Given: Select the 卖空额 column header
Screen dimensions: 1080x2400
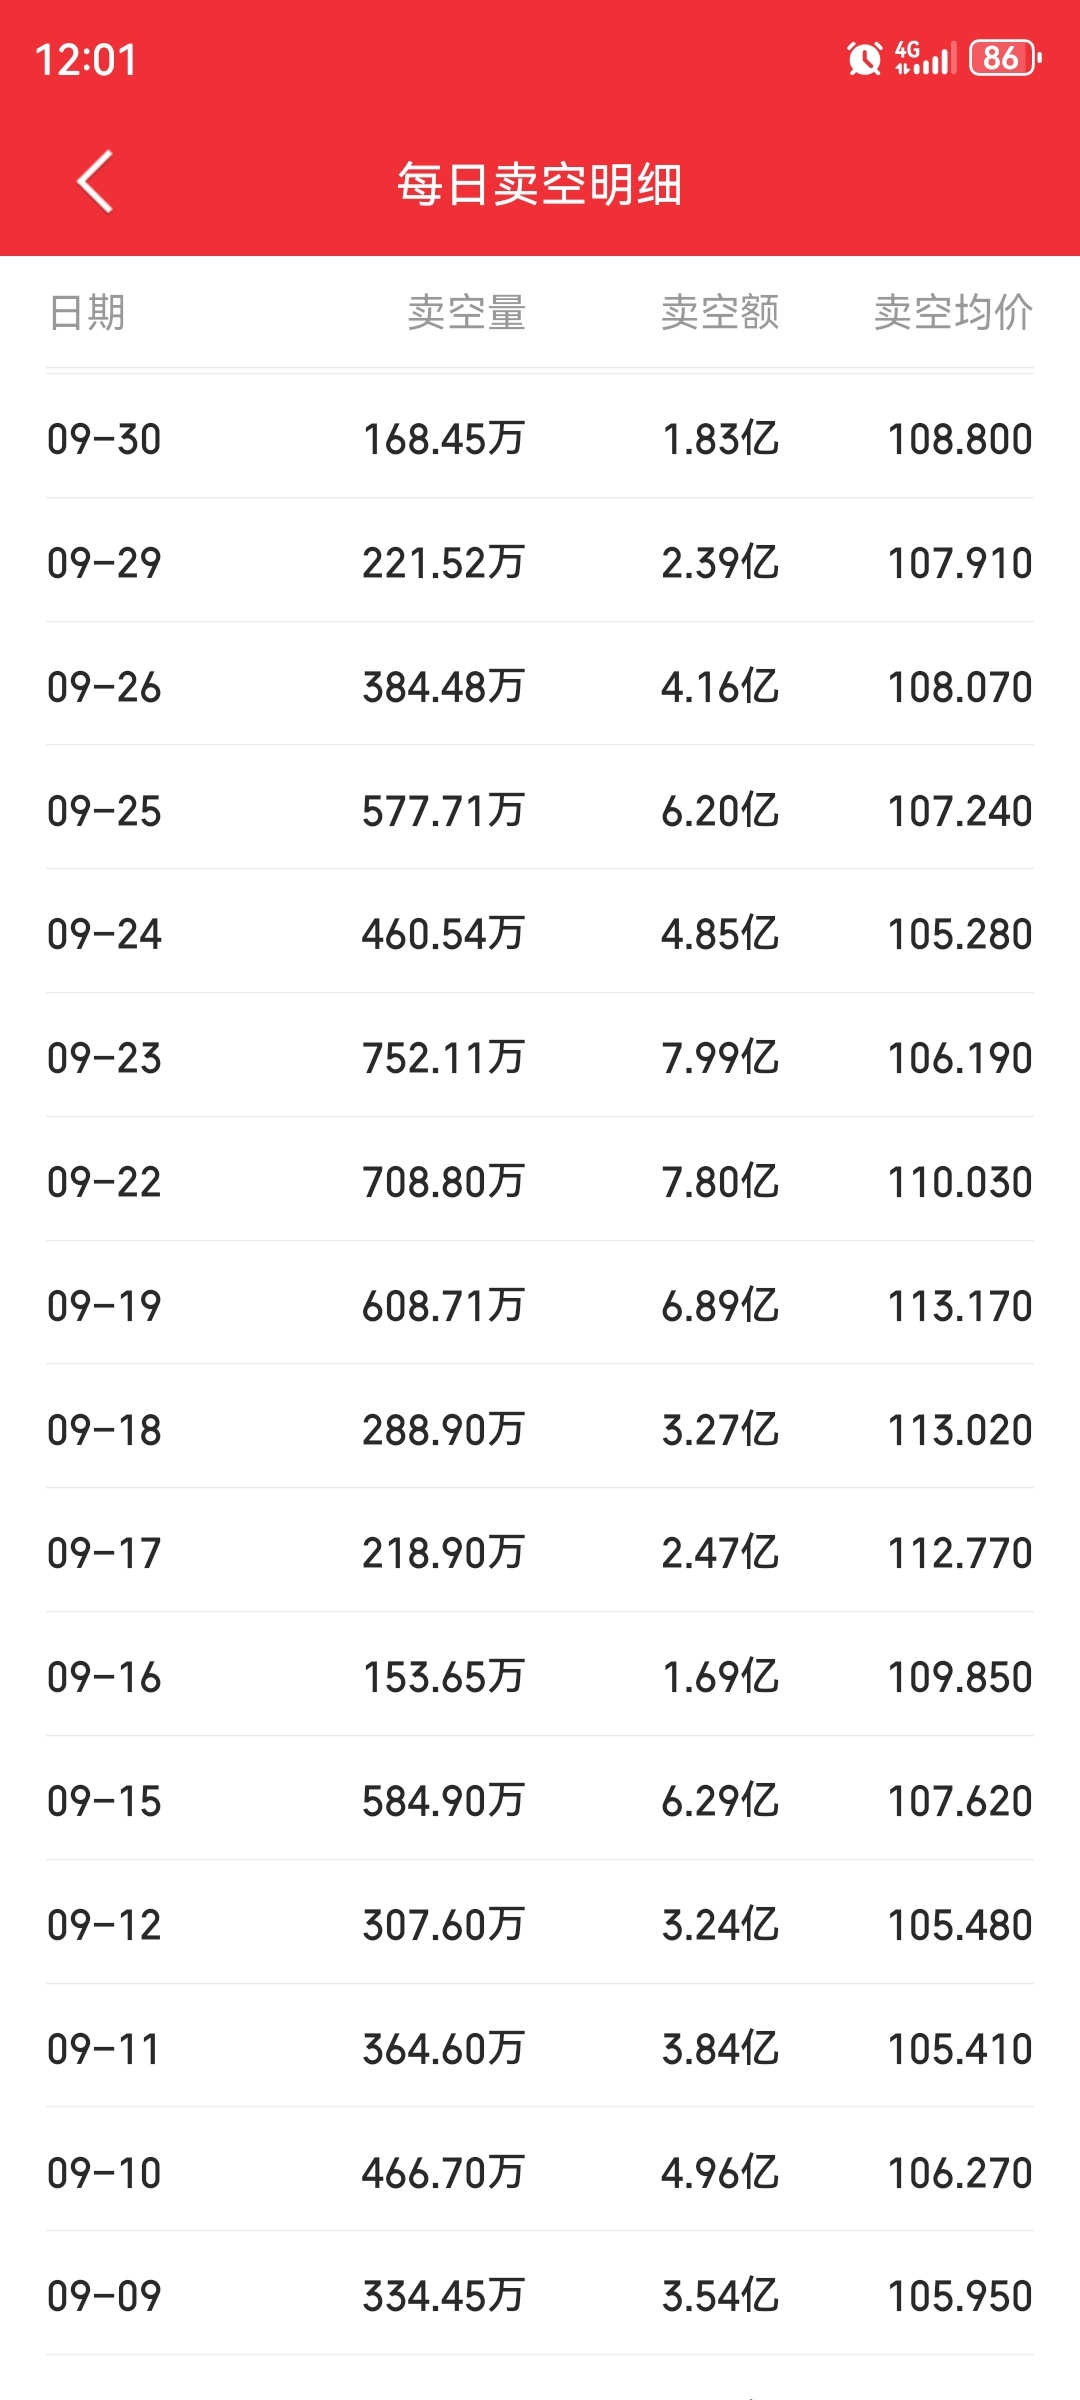Looking at the screenshot, I should [x=720, y=312].
